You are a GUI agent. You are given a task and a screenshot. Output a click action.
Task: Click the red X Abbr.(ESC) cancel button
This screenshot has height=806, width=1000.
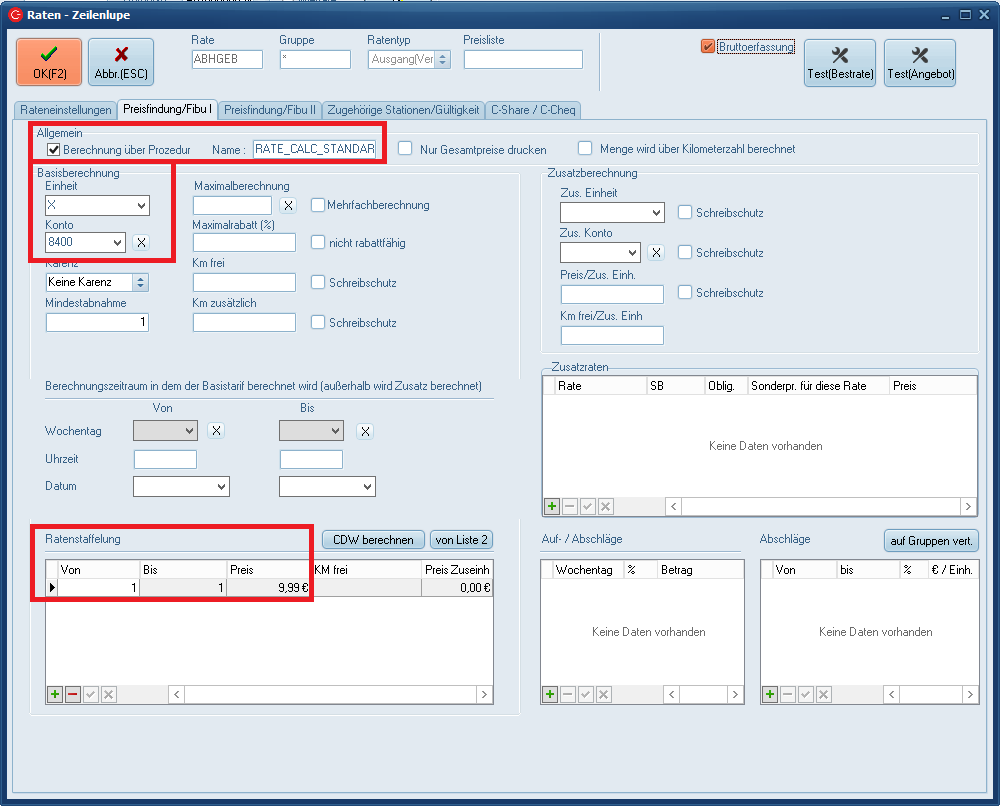(x=121, y=62)
